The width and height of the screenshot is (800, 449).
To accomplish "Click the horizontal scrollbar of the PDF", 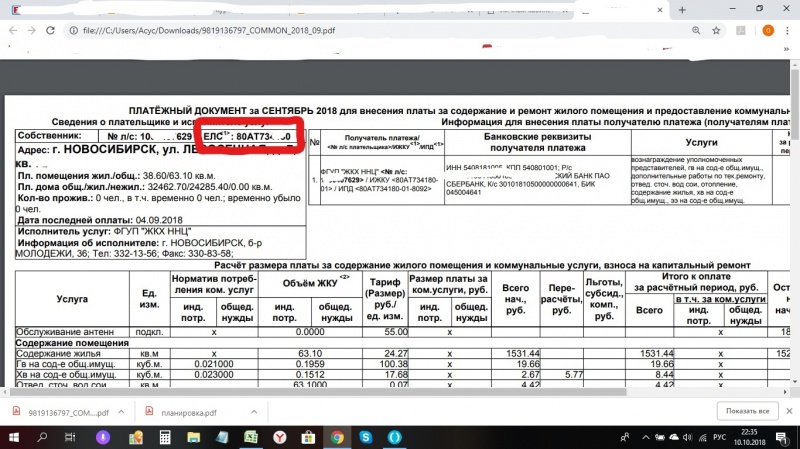I will pyautogui.click(x=316, y=392).
